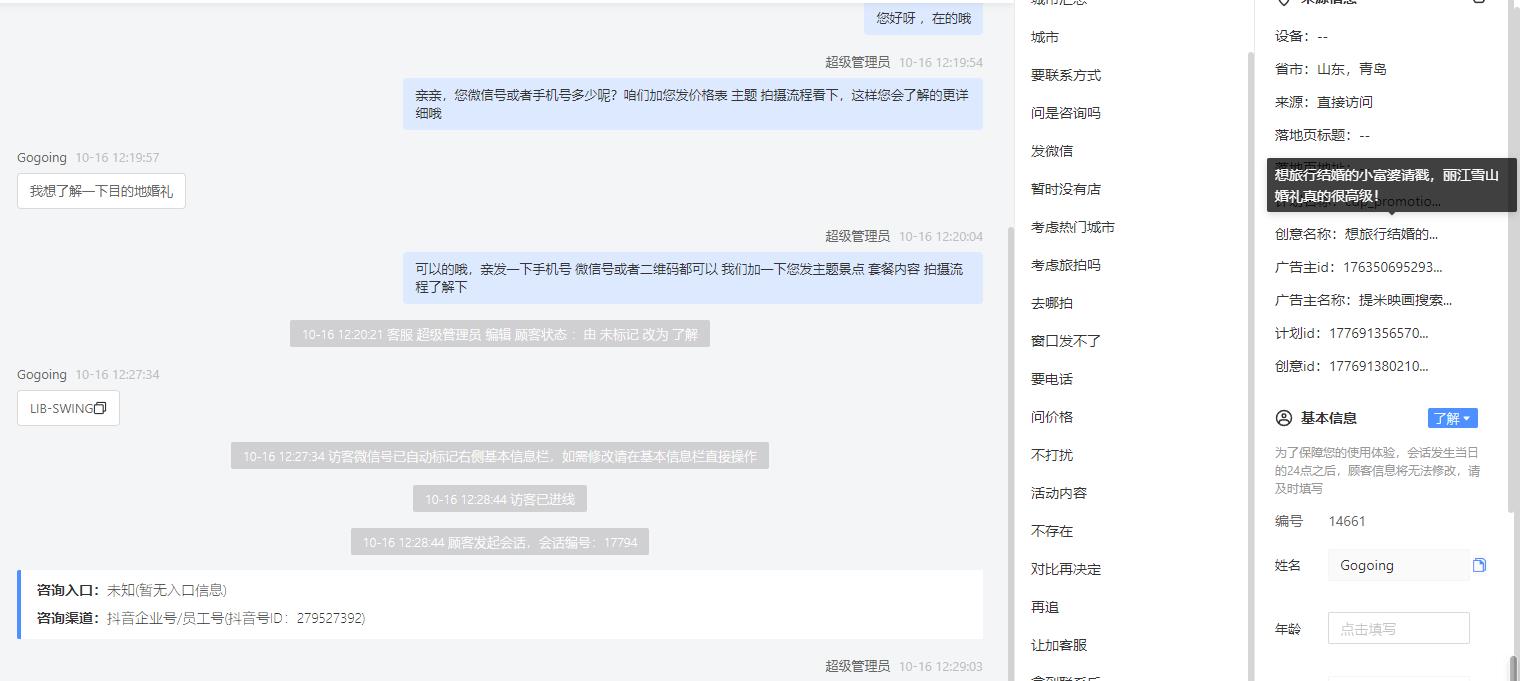Click the 计划id row
Image resolution: width=1520 pixels, height=681 pixels.
coord(1352,333)
